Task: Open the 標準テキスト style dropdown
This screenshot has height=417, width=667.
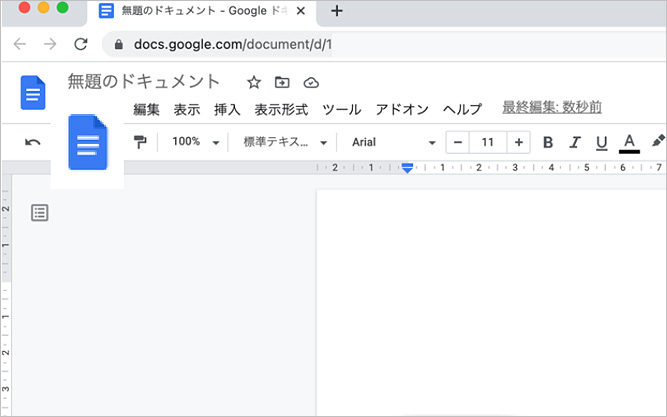Action: coord(284,142)
